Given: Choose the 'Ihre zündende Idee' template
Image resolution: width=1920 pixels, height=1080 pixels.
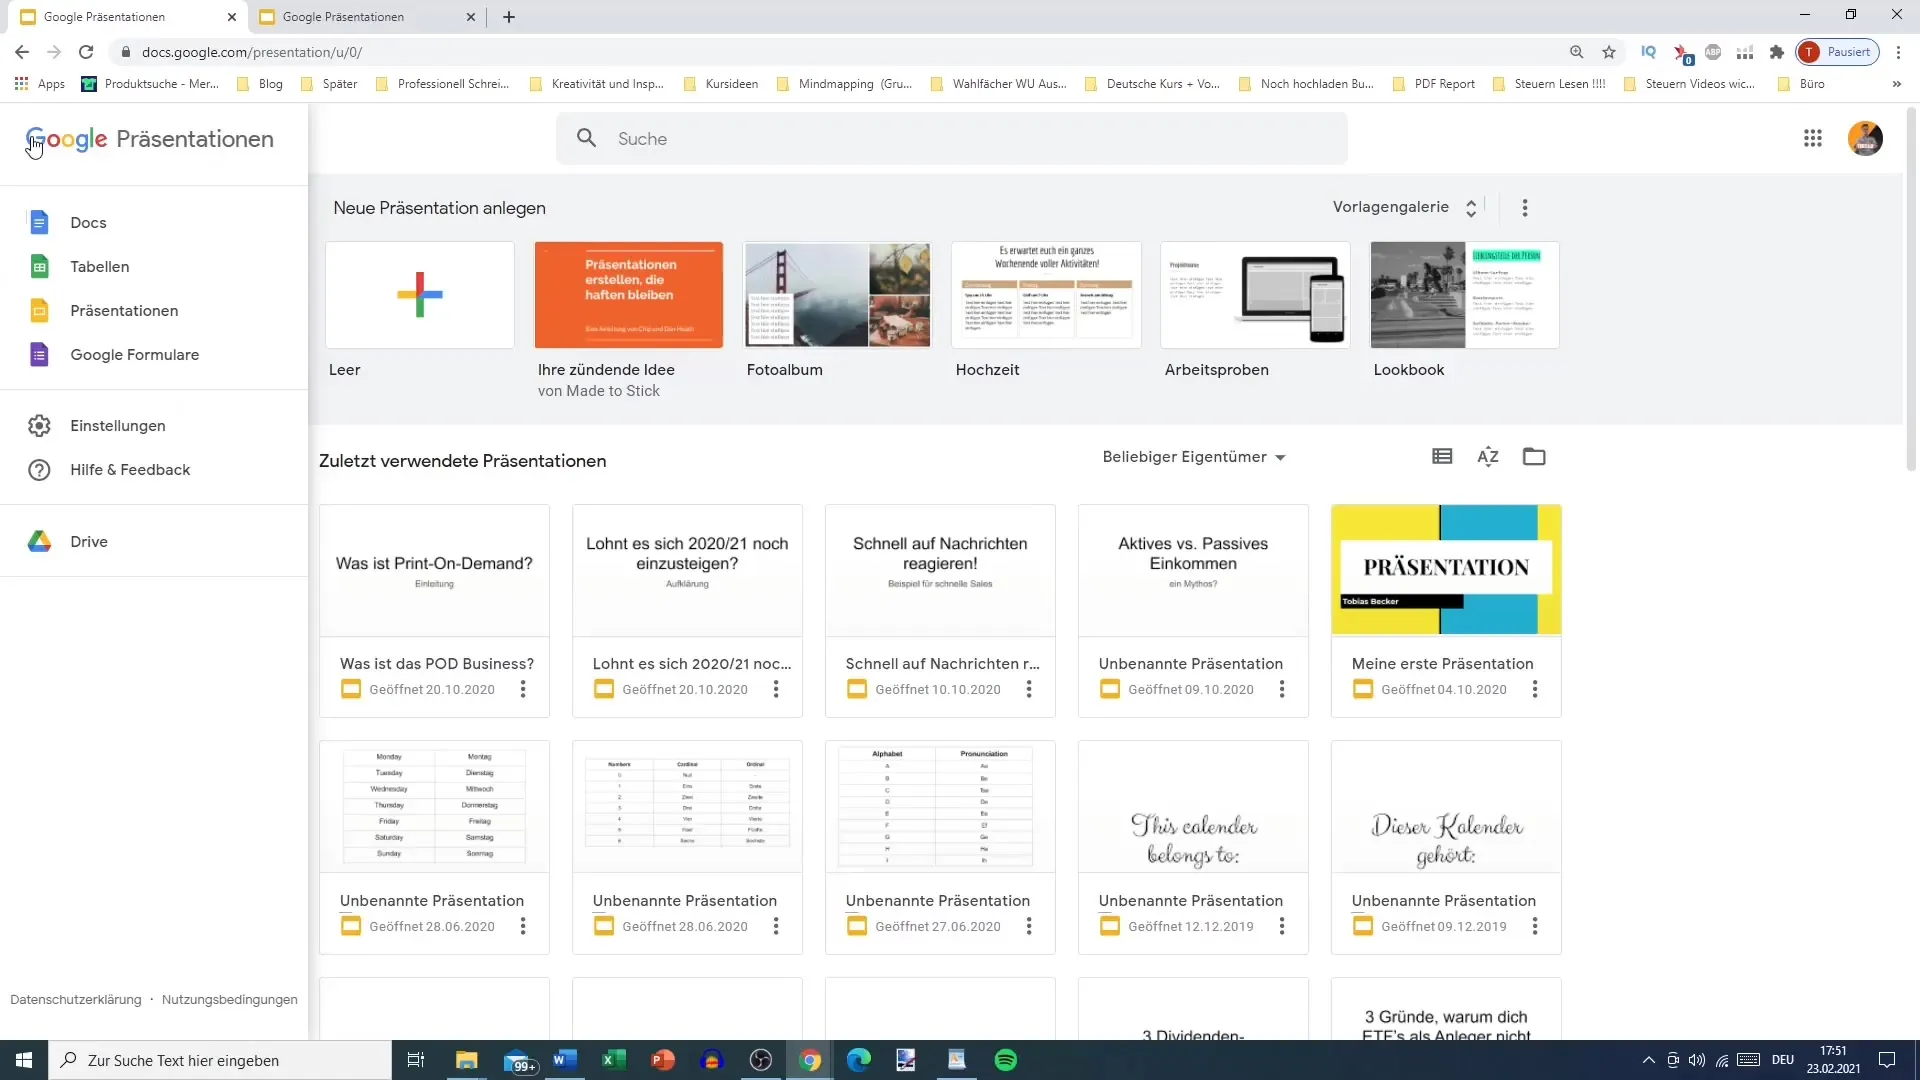Looking at the screenshot, I should point(629,295).
